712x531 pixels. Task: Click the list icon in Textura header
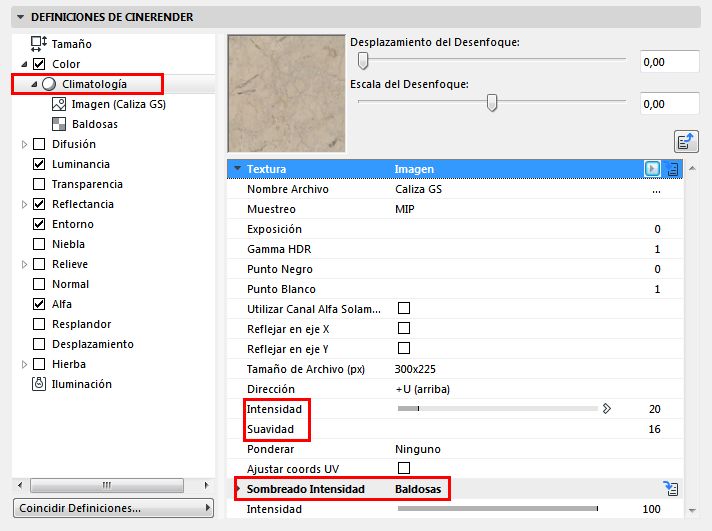(672, 169)
